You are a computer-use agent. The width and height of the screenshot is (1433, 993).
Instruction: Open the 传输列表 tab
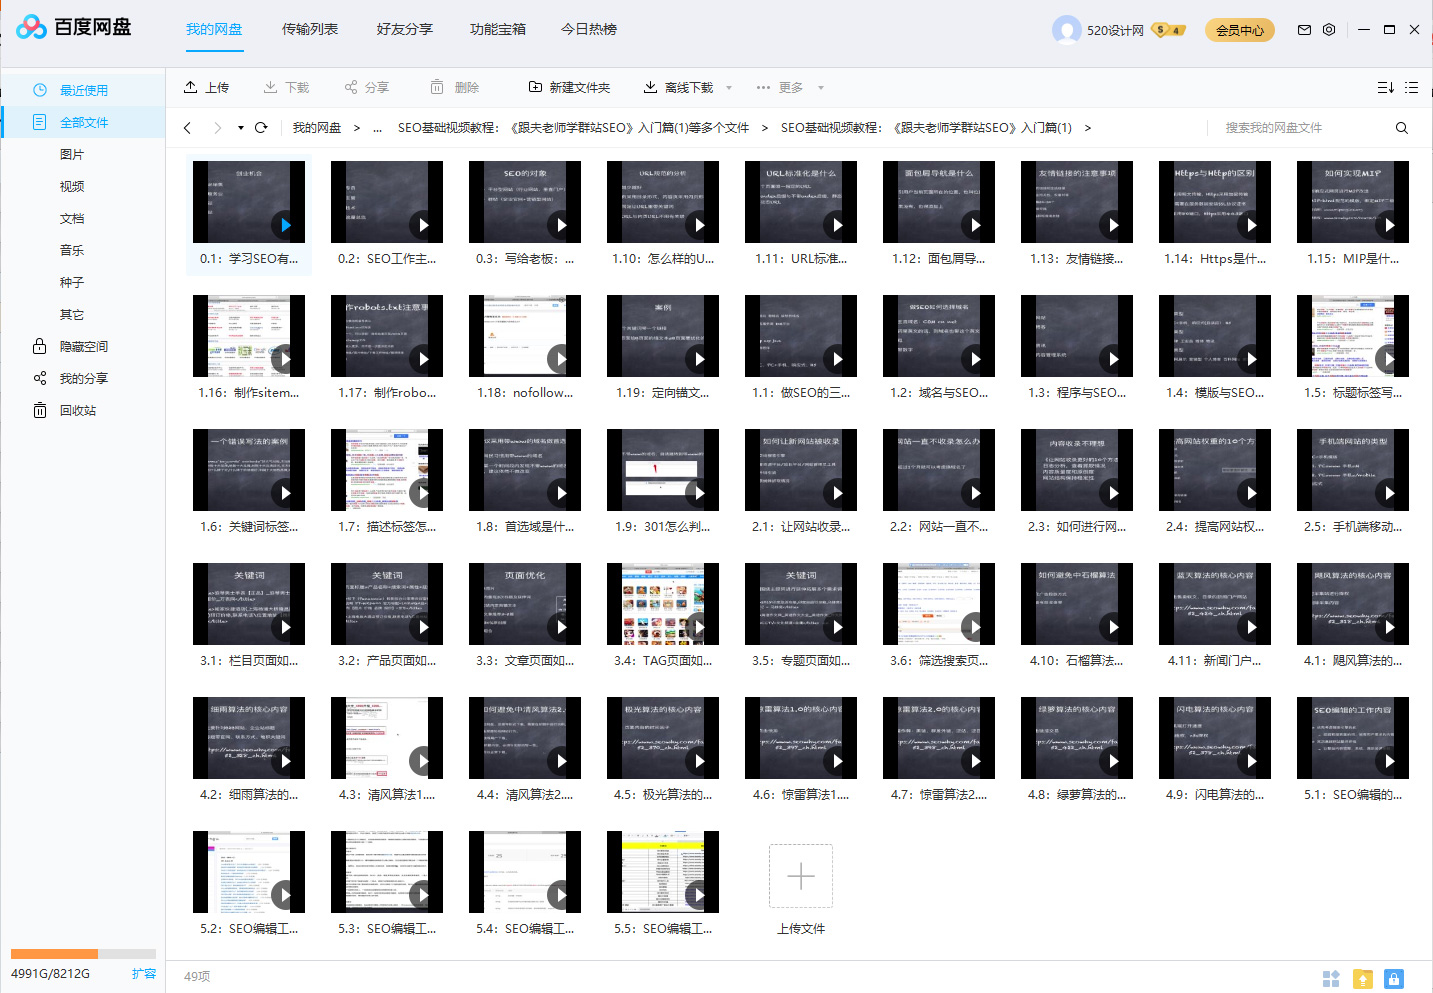click(310, 29)
